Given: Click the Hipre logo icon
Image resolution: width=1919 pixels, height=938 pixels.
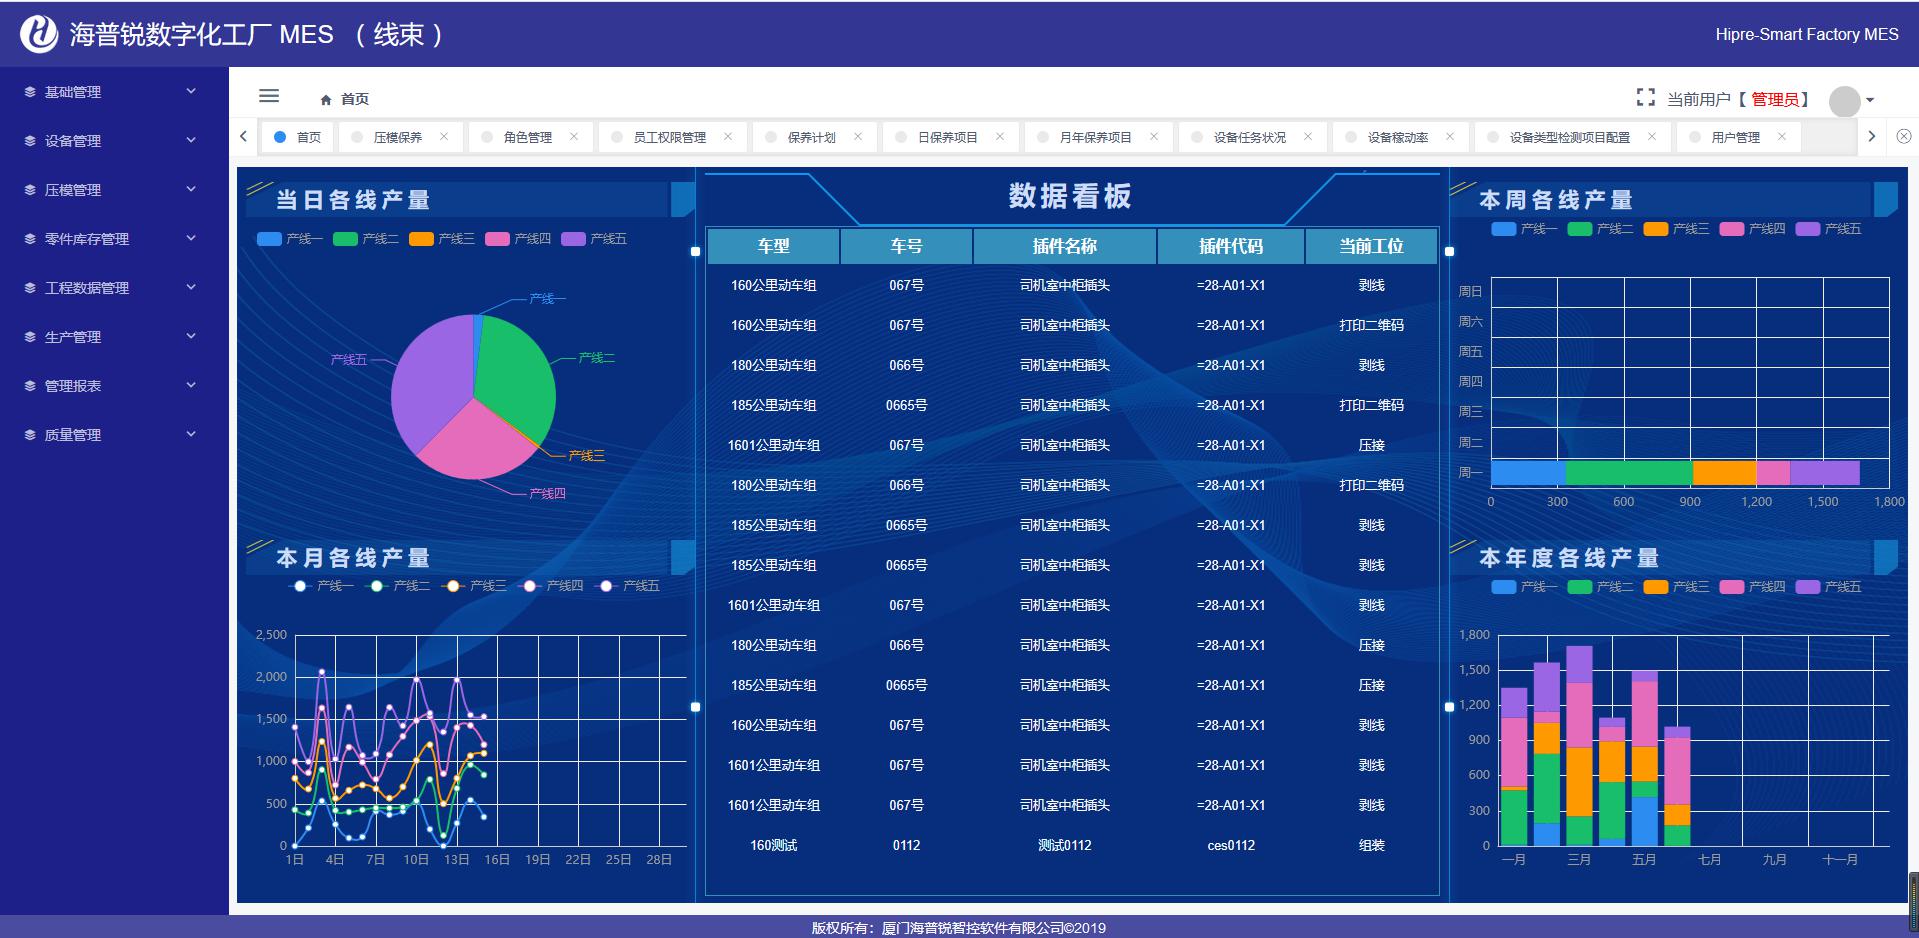Looking at the screenshot, I should (x=39, y=34).
